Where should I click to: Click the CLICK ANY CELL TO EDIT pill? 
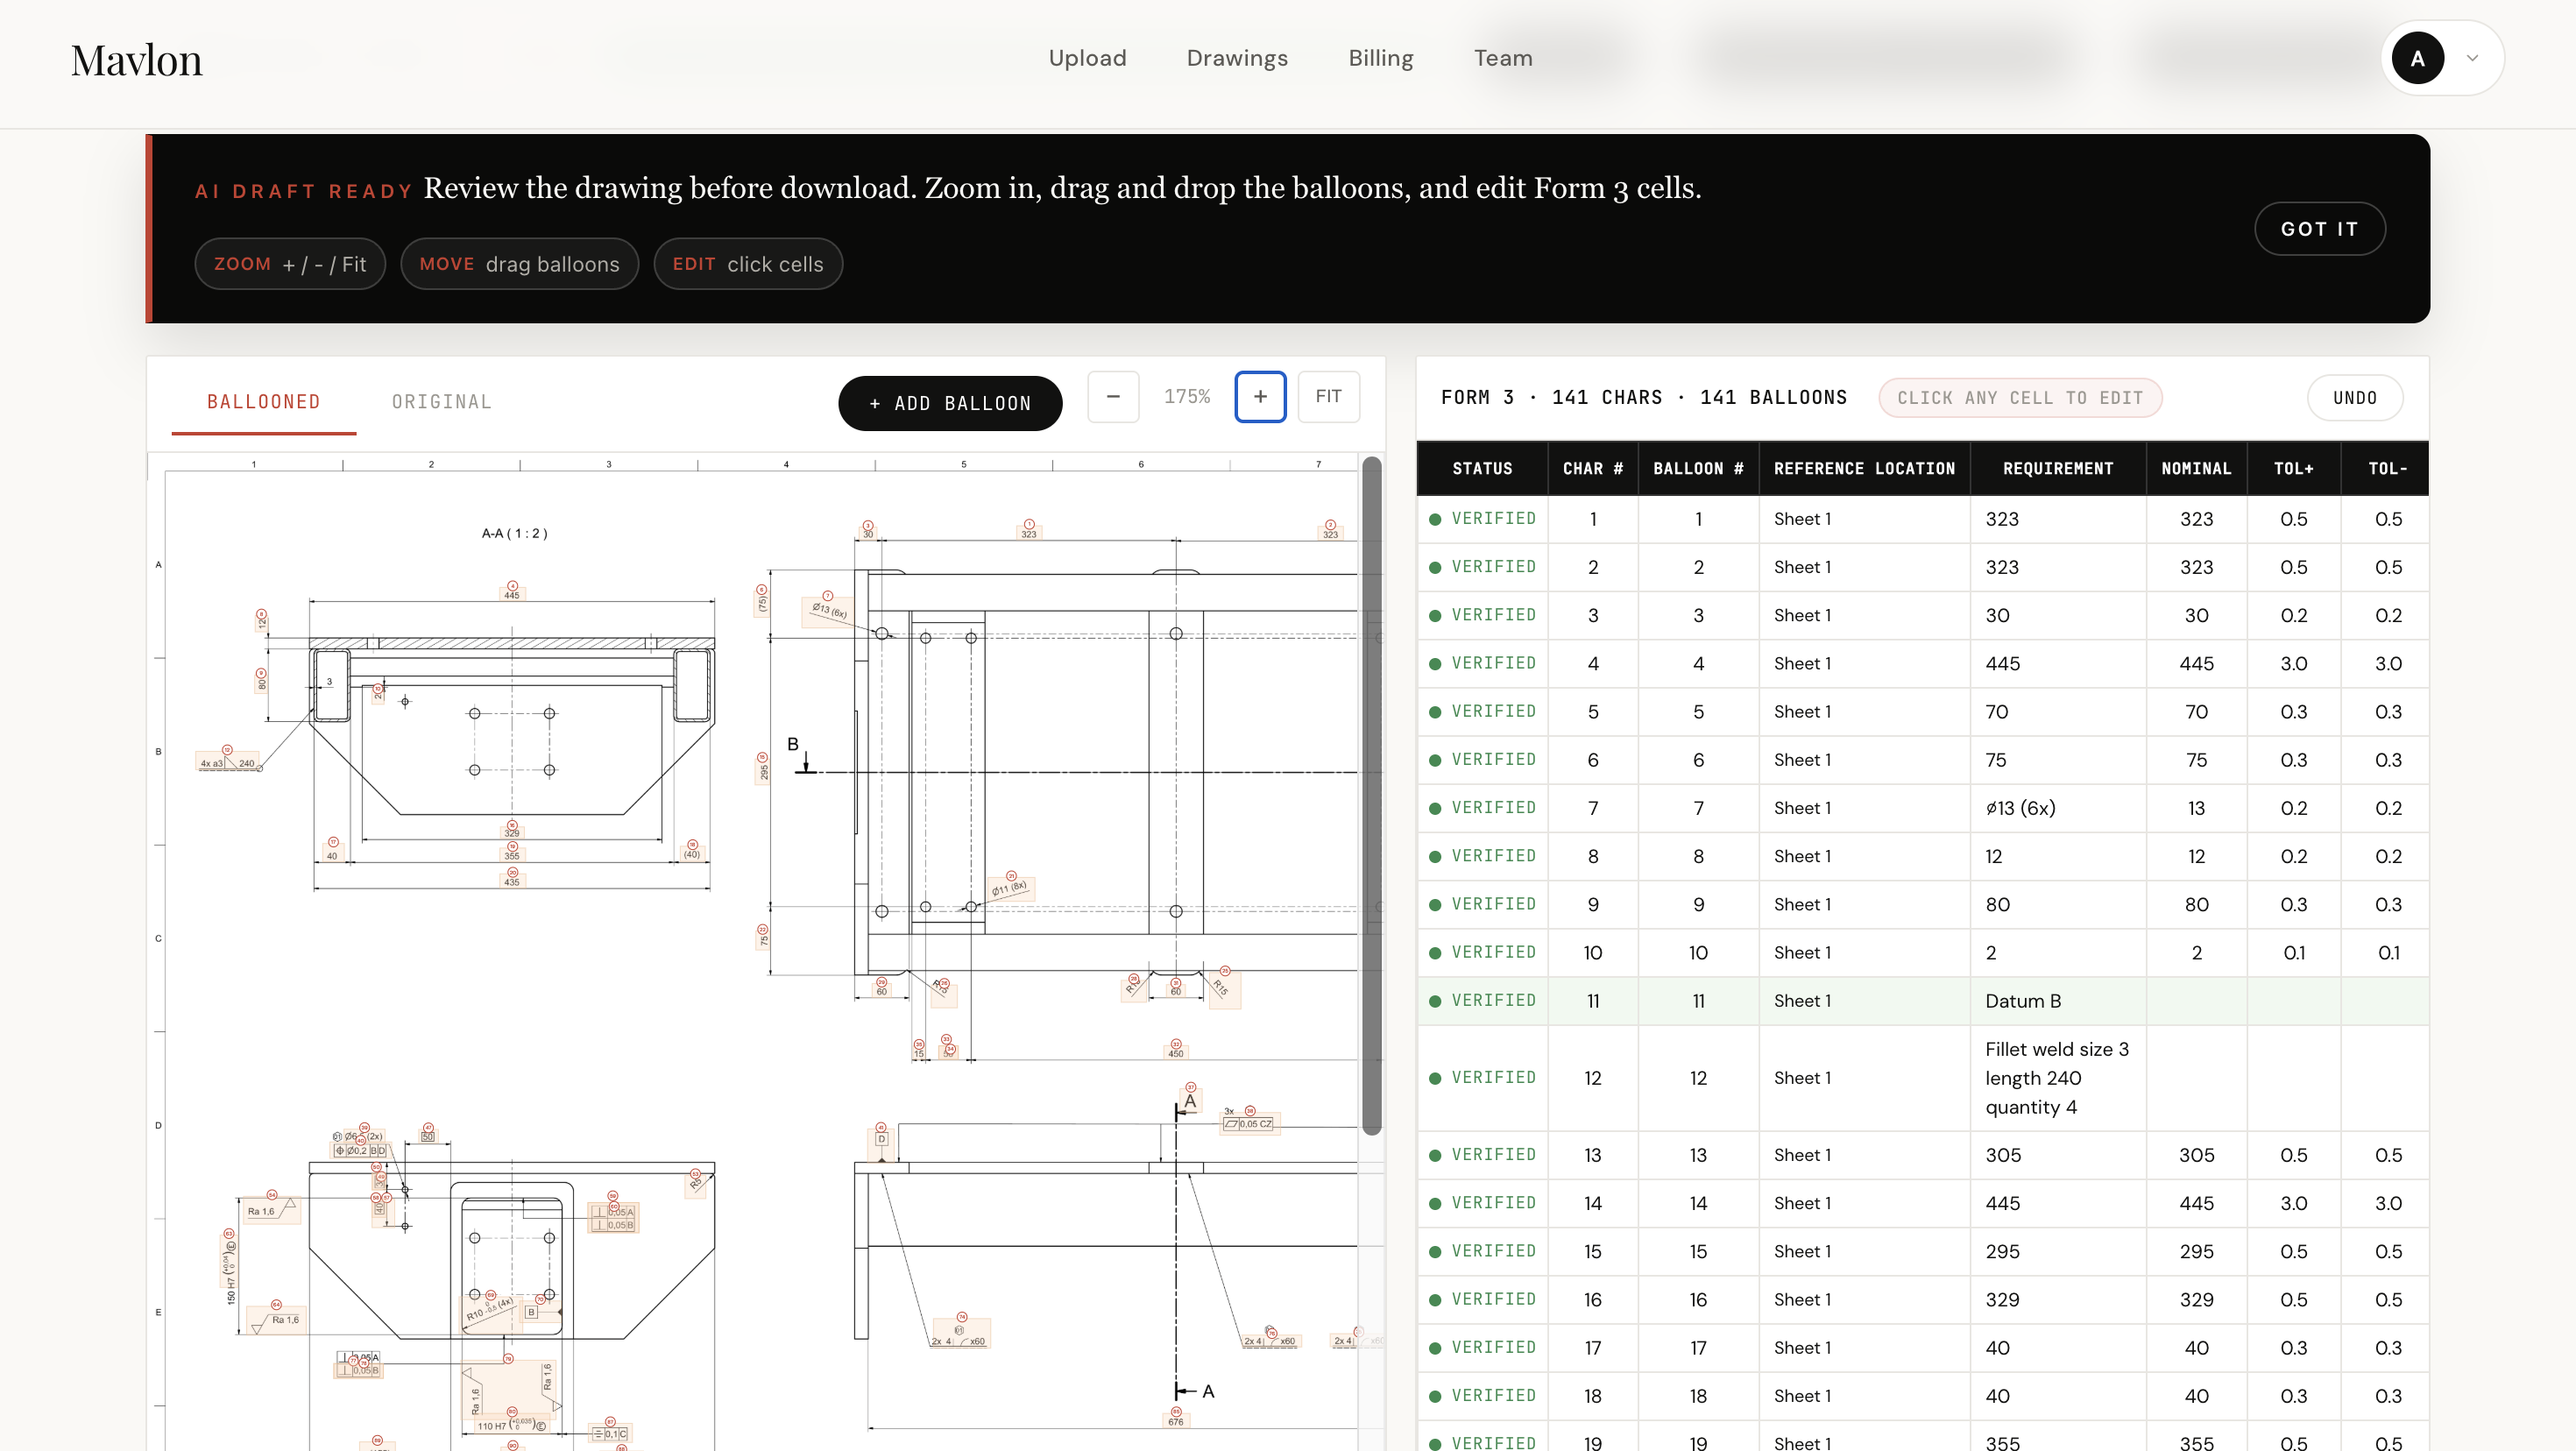point(2020,398)
